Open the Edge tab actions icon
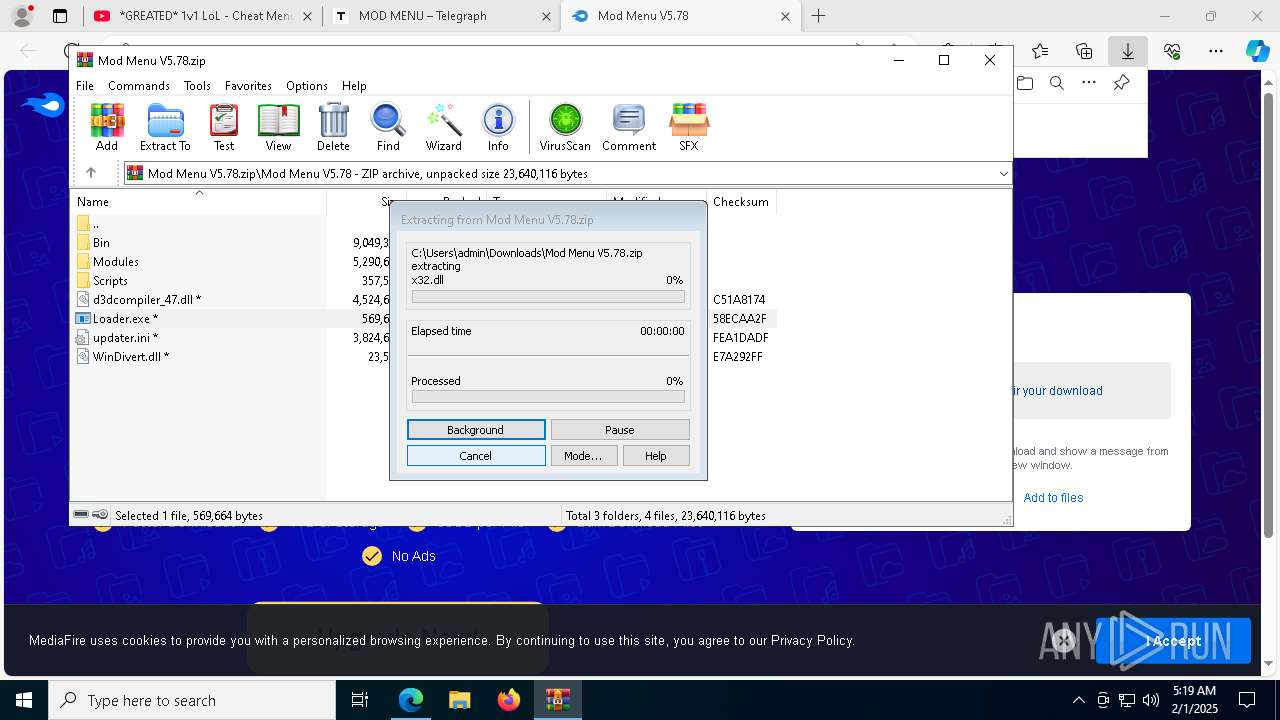Viewport: 1280px width, 720px height. [60, 16]
